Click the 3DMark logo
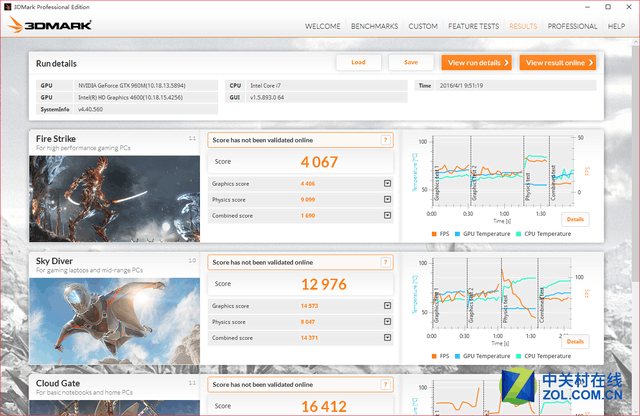The height and width of the screenshot is (416, 640). point(49,25)
